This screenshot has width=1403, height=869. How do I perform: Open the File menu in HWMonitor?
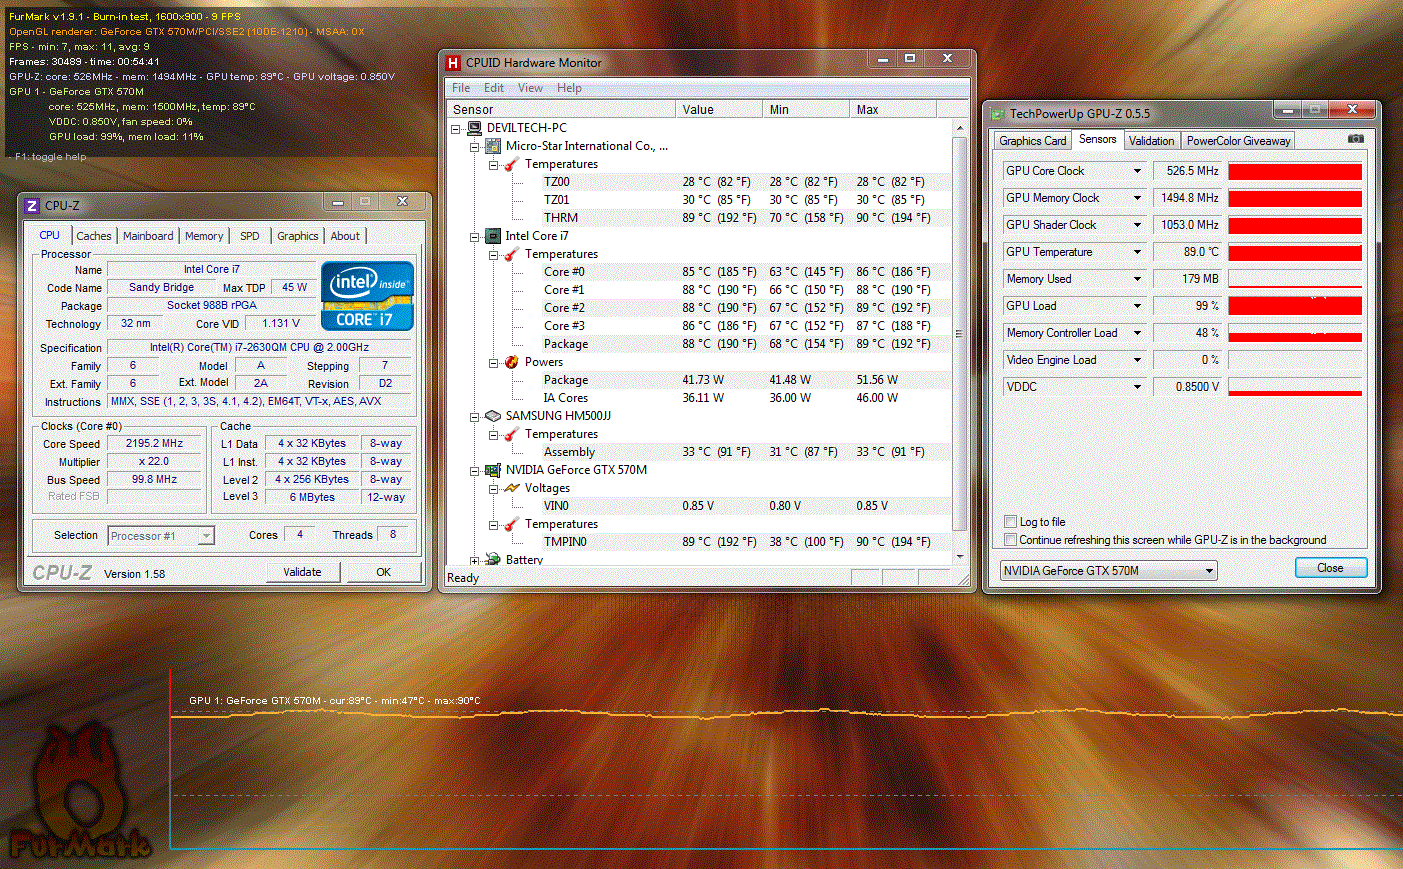[x=461, y=88]
